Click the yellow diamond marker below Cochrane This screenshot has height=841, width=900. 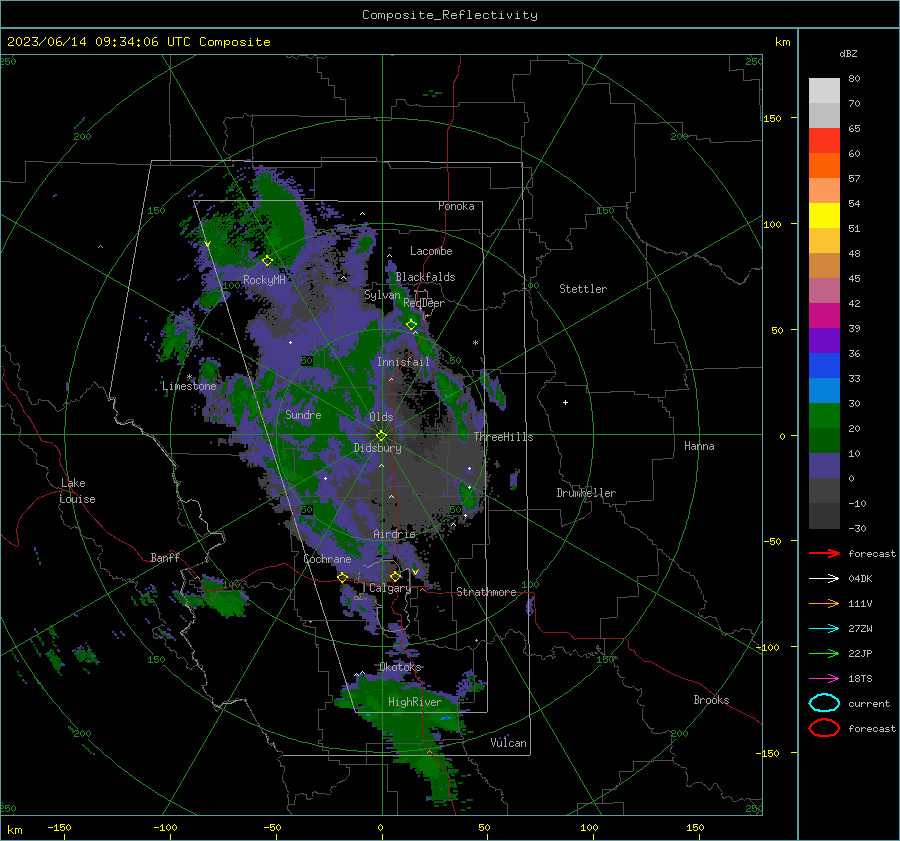pyautogui.click(x=343, y=577)
